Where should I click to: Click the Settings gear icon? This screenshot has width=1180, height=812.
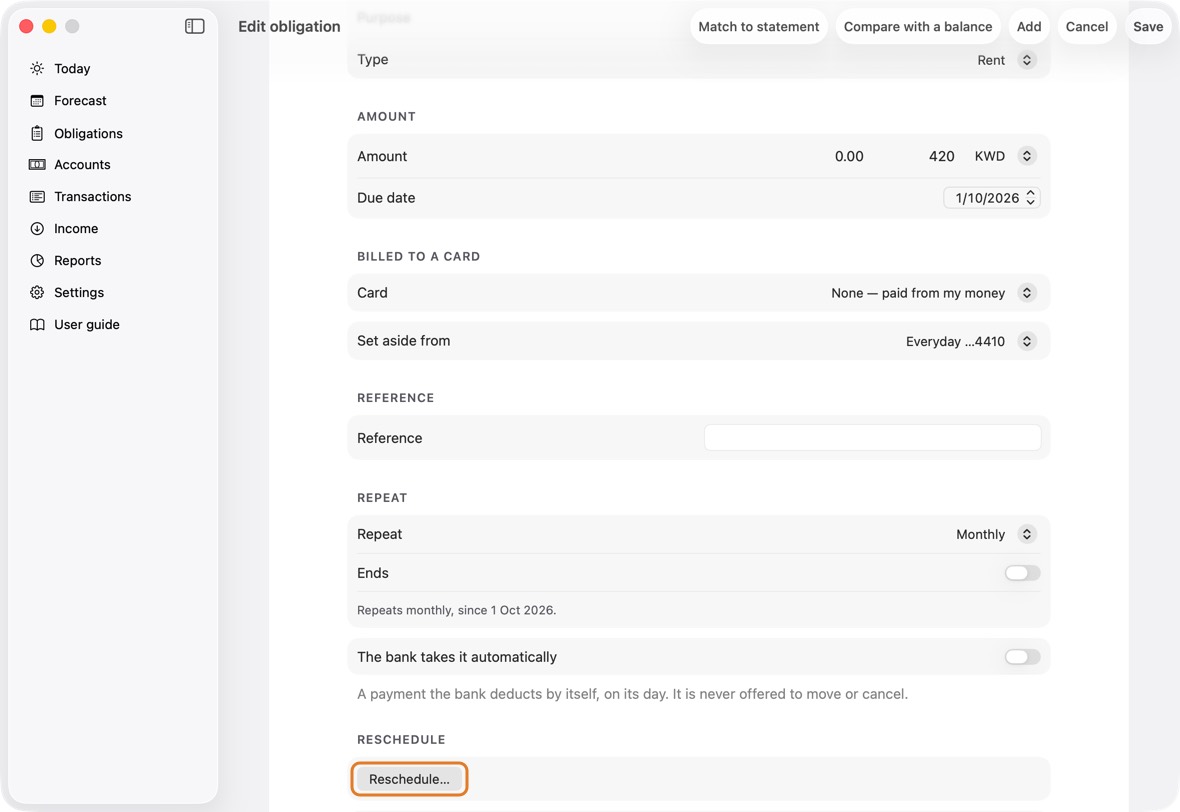[x=37, y=293]
